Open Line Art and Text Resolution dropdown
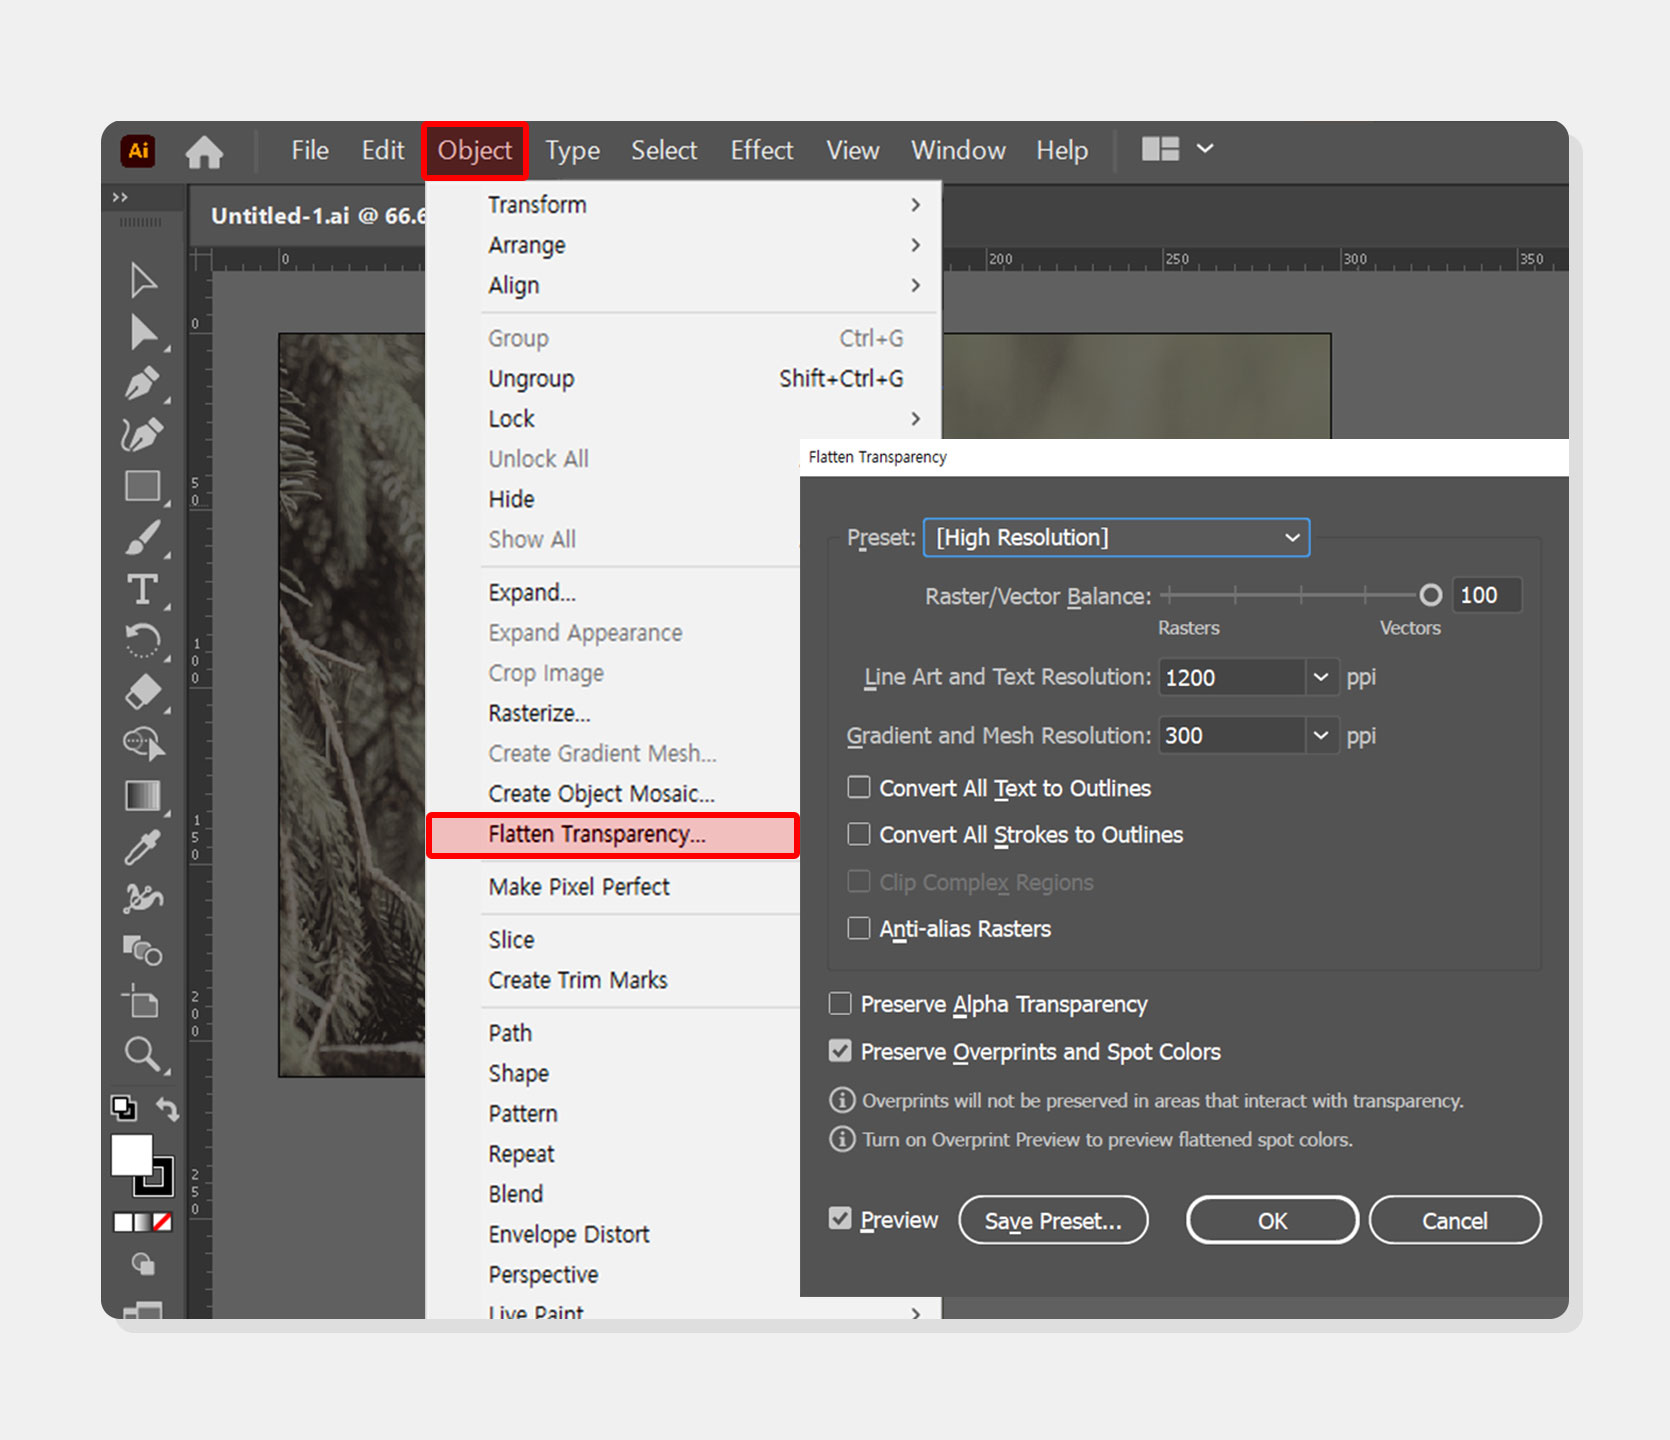Image resolution: width=1670 pixels, height=1440 pixels. click(1321, 678)
